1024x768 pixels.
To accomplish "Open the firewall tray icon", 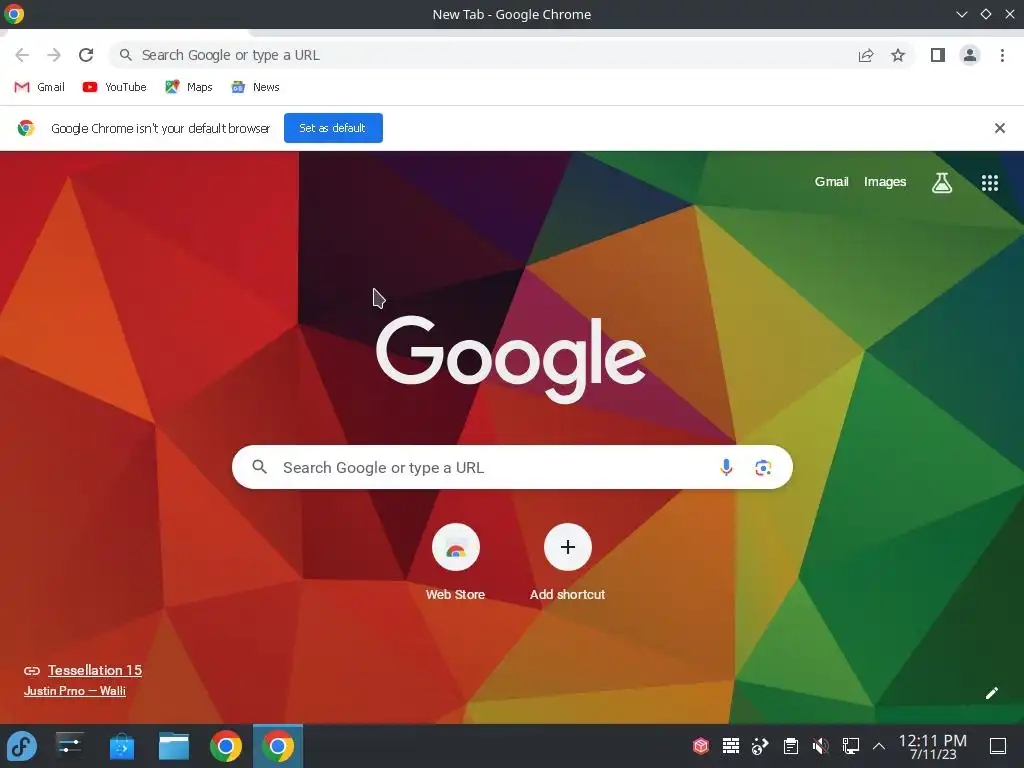I will [x=731, y=746].
